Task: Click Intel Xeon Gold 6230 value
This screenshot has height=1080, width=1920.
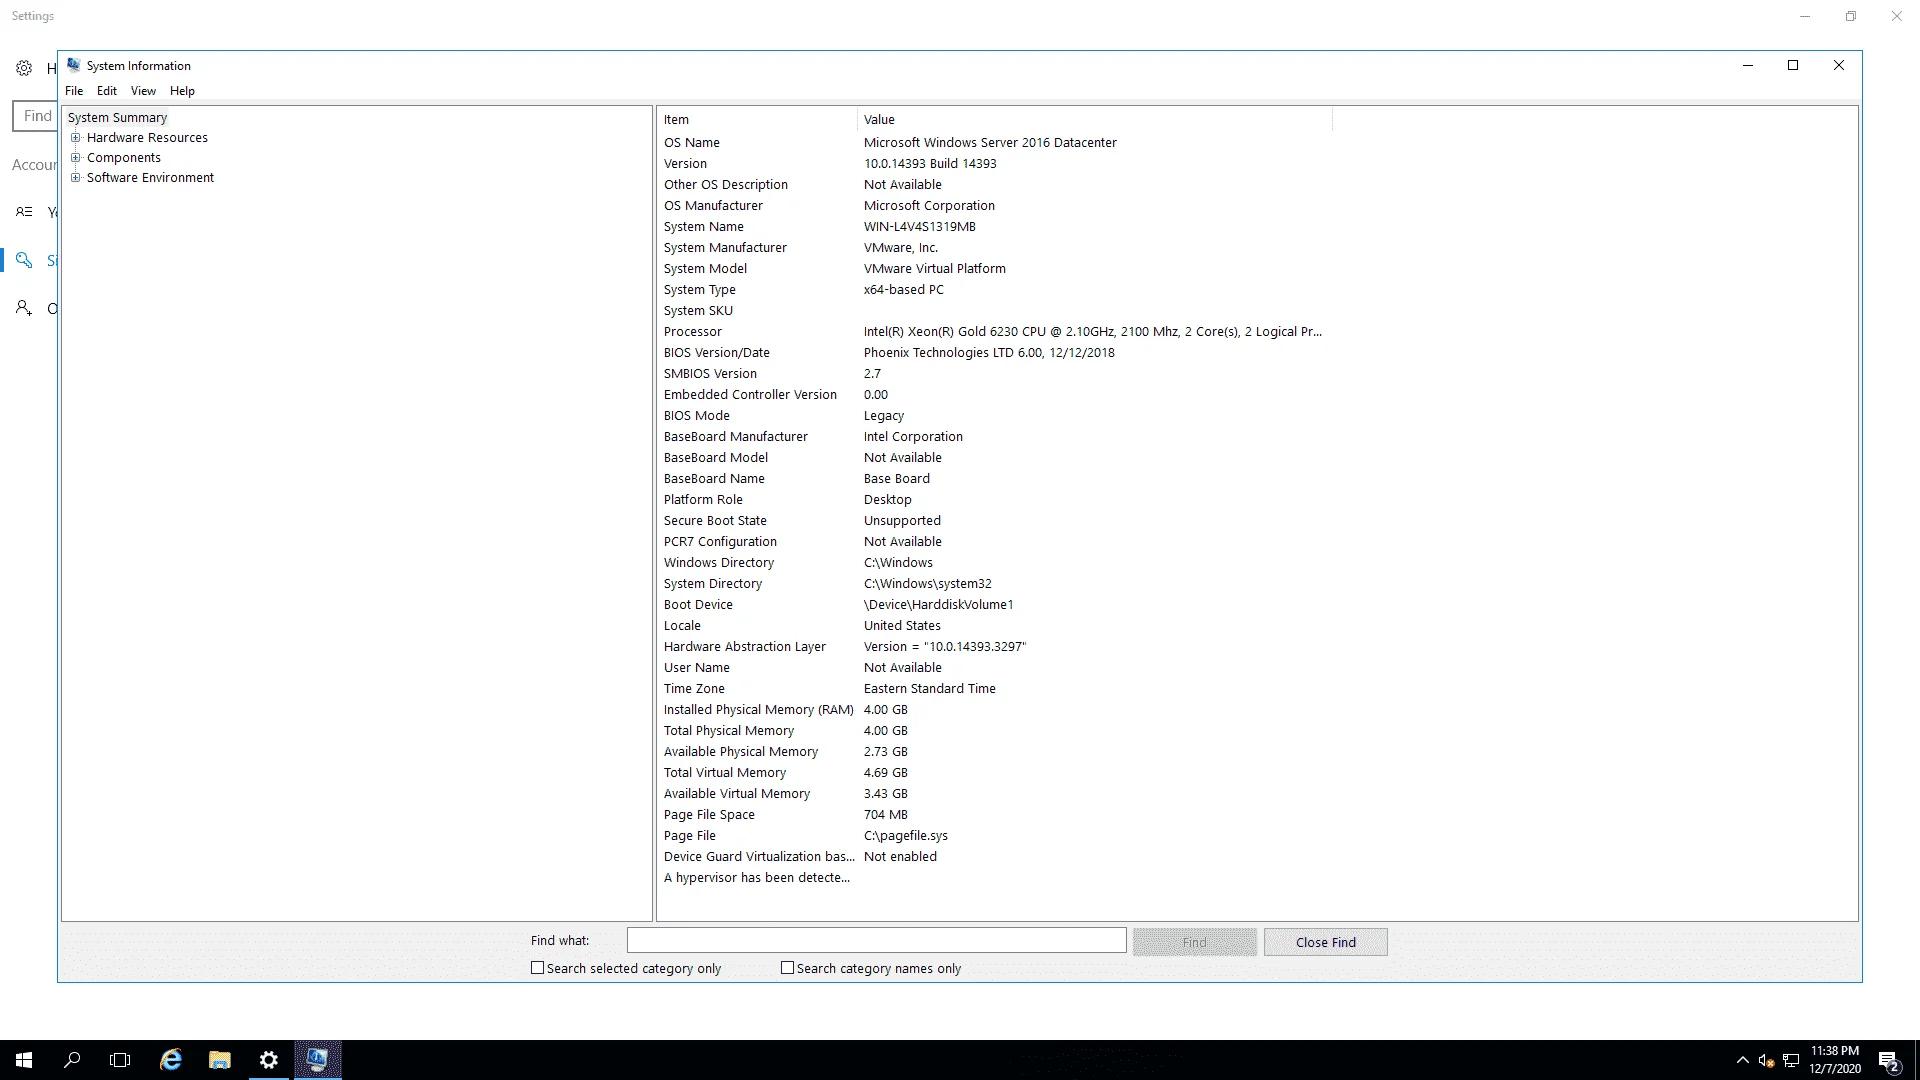Action: tap(1093, 332)
